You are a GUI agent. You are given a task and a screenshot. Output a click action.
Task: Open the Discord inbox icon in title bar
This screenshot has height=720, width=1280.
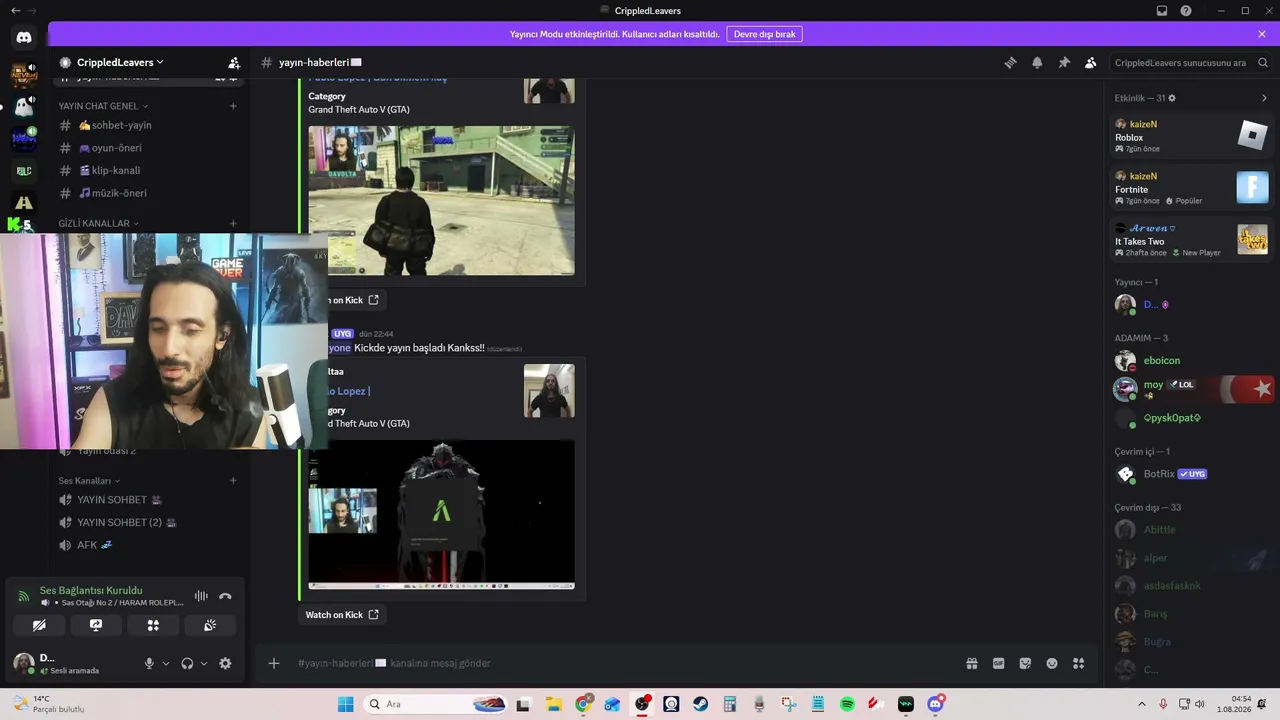click(x=1161, y=11)
